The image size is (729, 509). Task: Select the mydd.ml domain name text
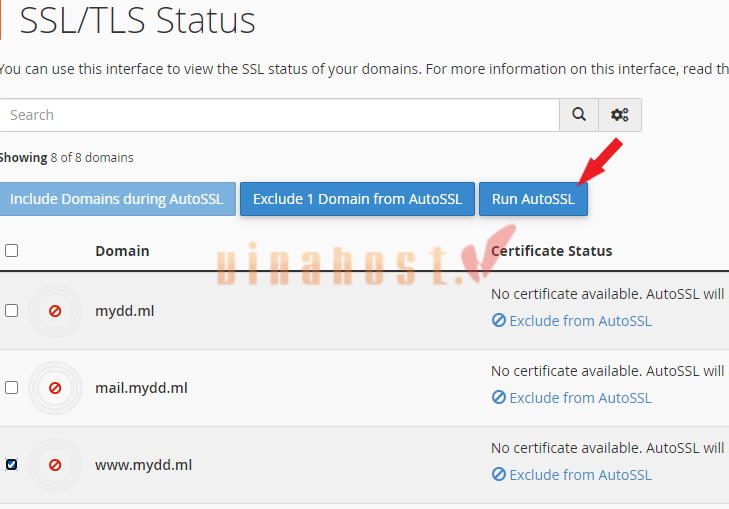(x=125, y=311)
